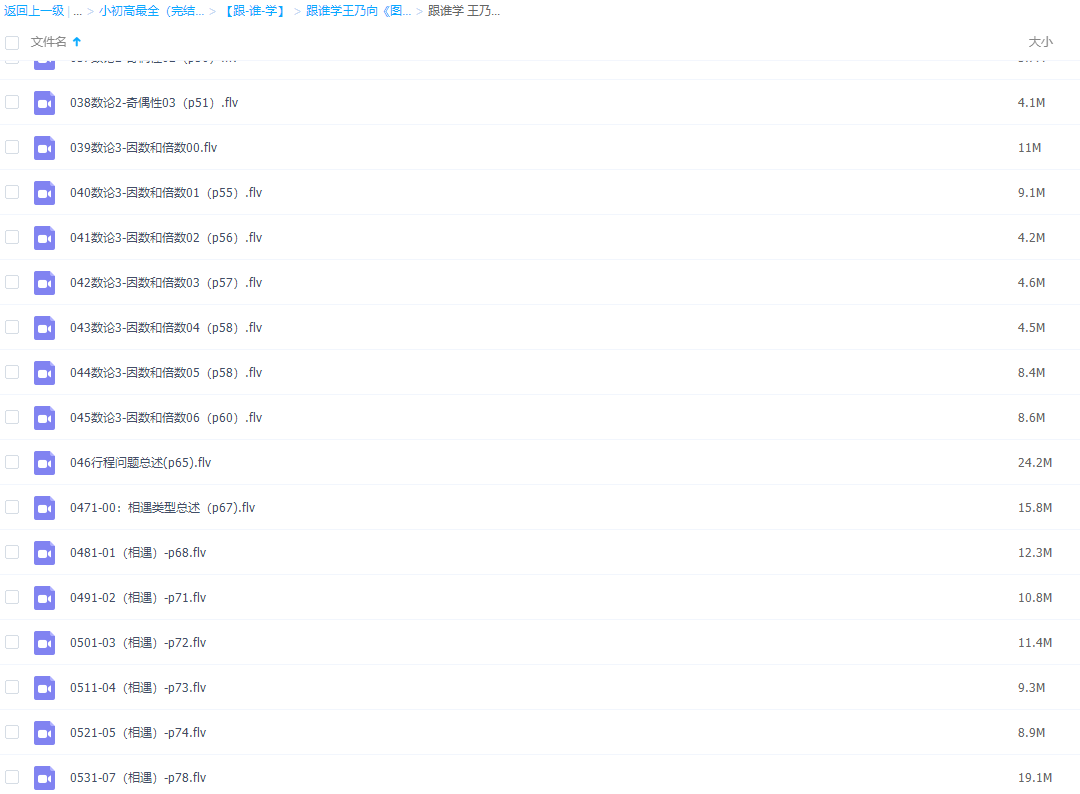Click the blue sort arrow next to 文件名

click(77, 42)
